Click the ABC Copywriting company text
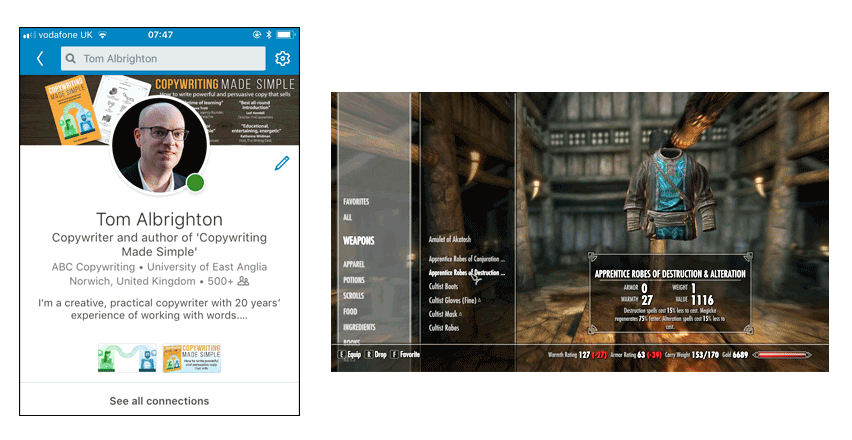 (x=93, y=267)
